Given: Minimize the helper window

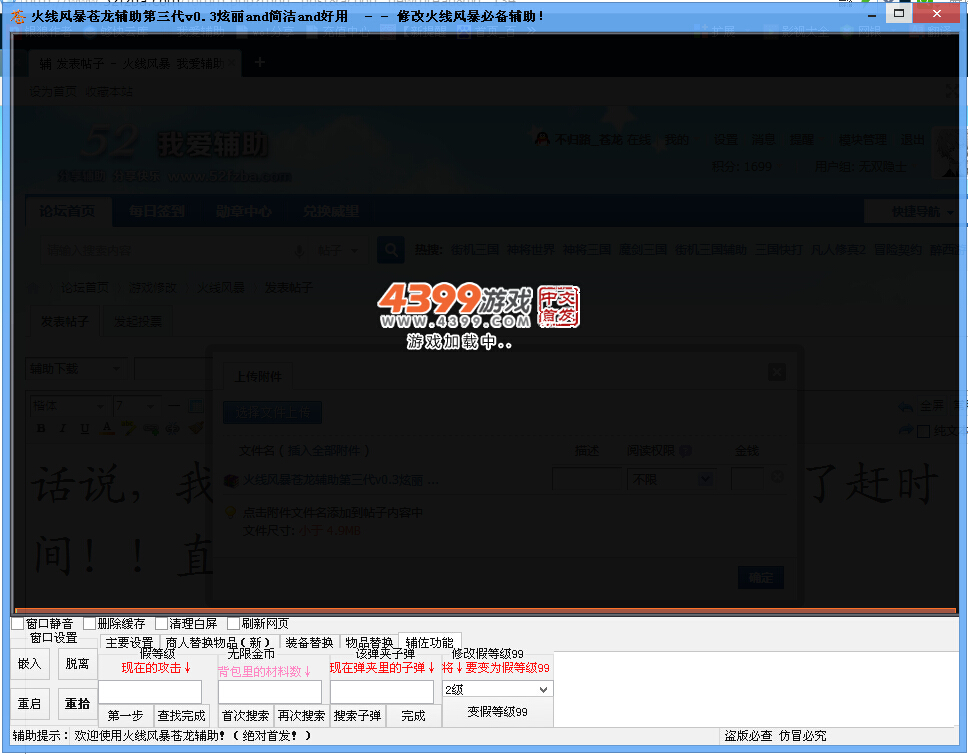Looking at the screenshot, I should 872,15.
